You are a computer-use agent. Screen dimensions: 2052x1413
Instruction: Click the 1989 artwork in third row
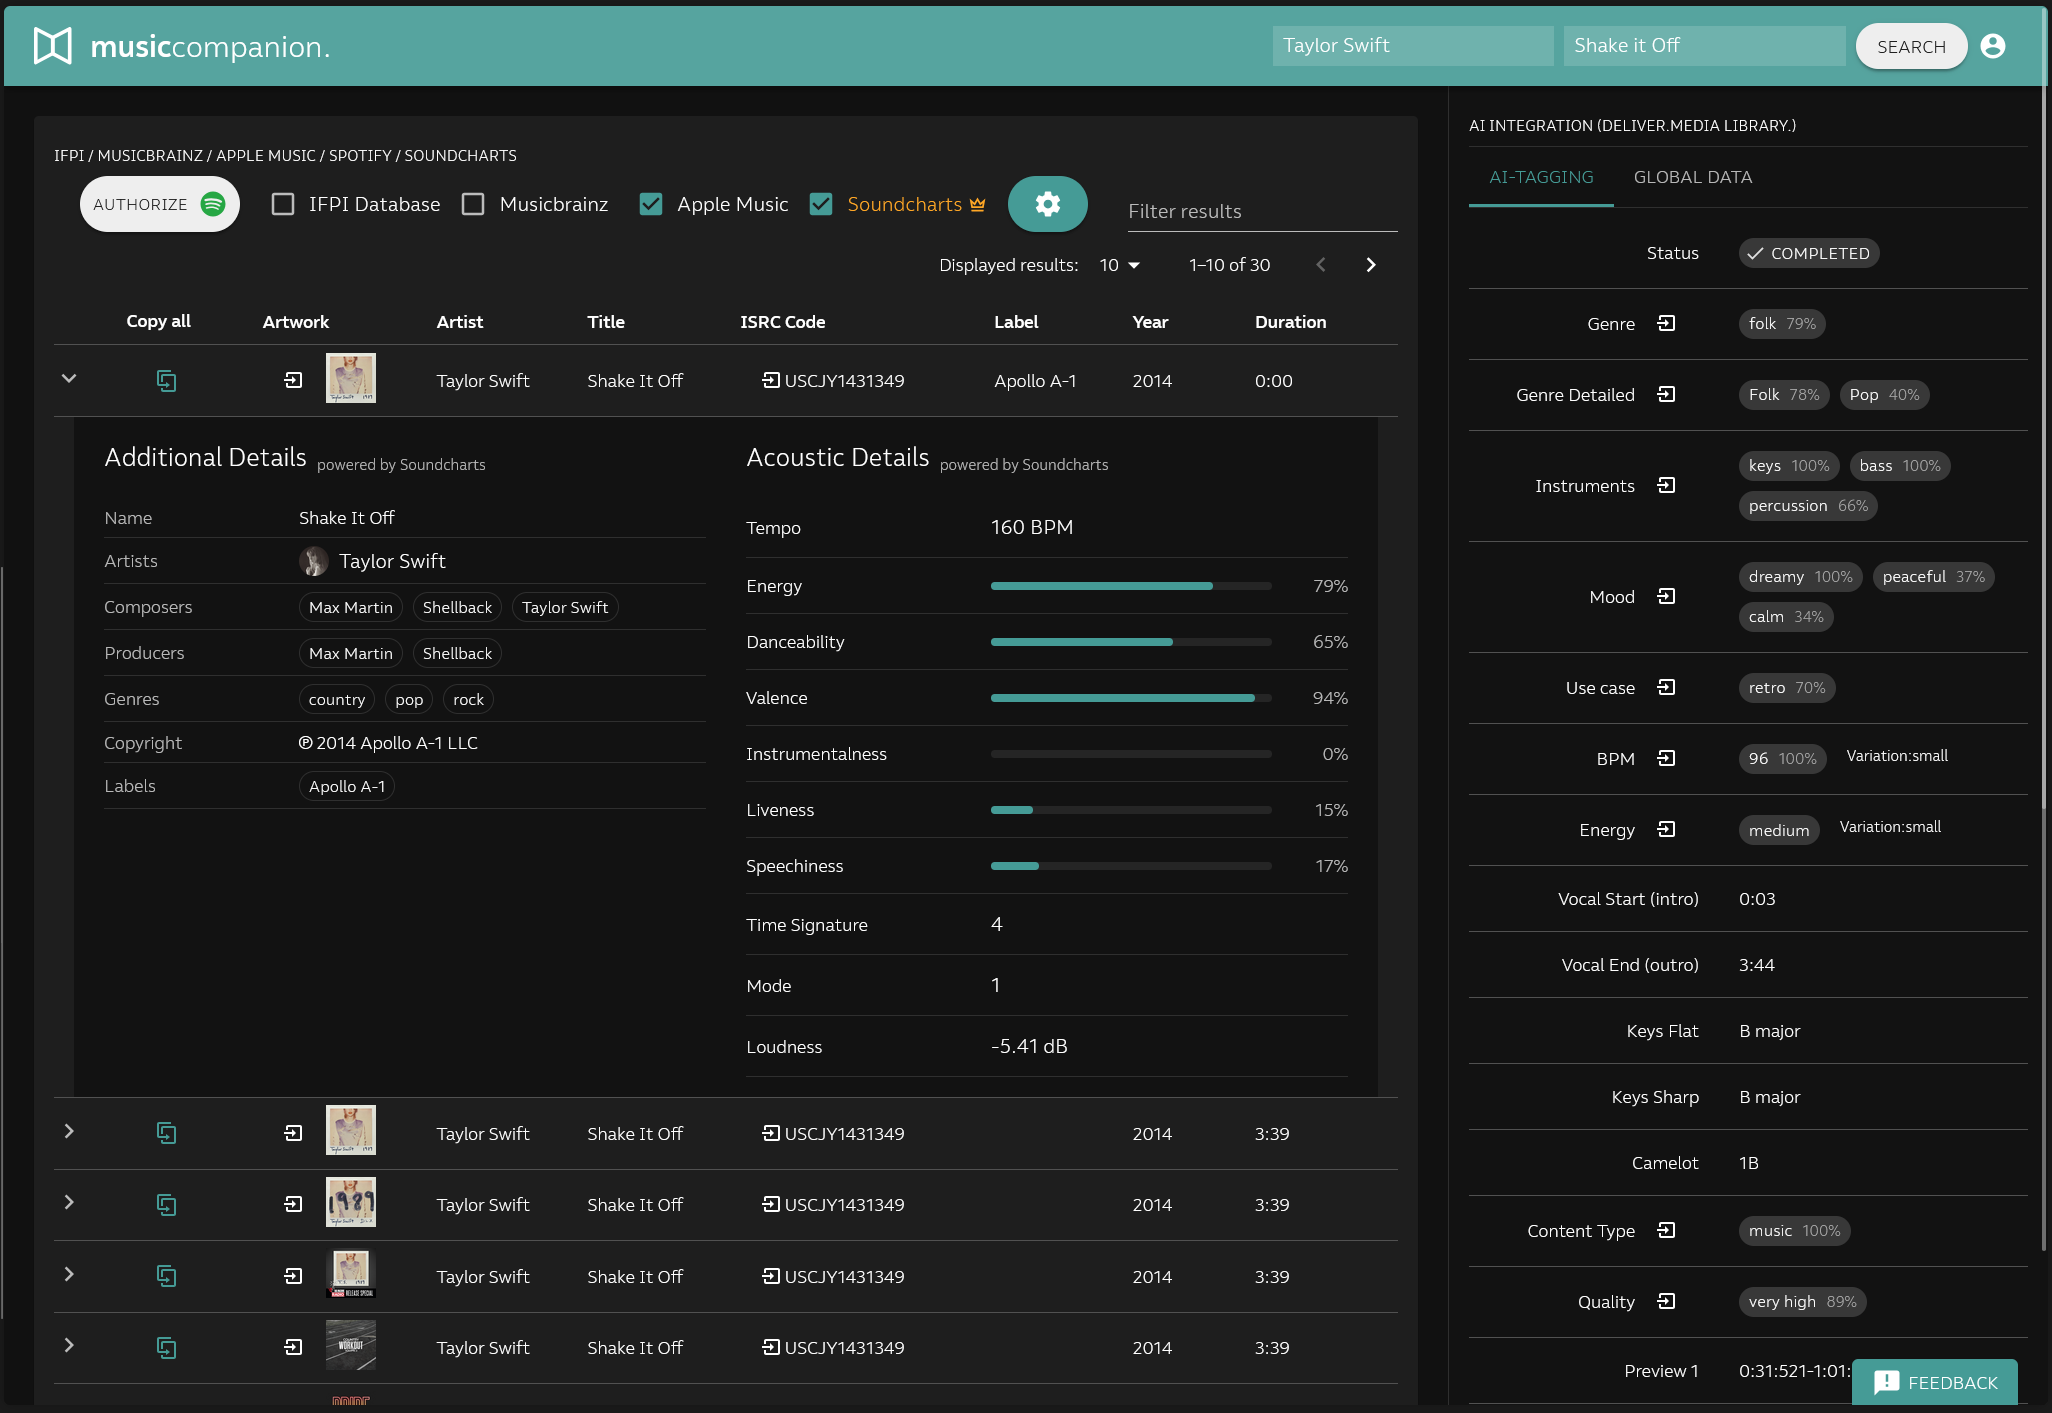pyautogui.click(x=351, y=1202)
